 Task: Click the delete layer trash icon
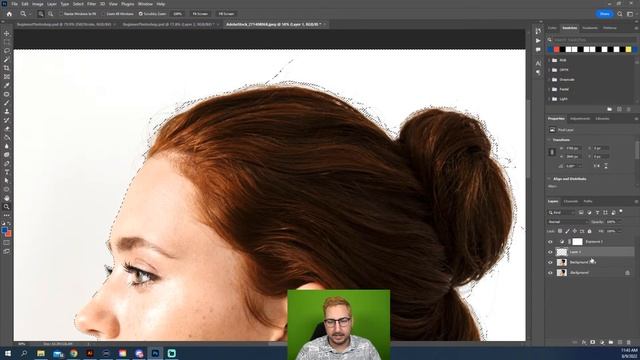tap(629, 342)
